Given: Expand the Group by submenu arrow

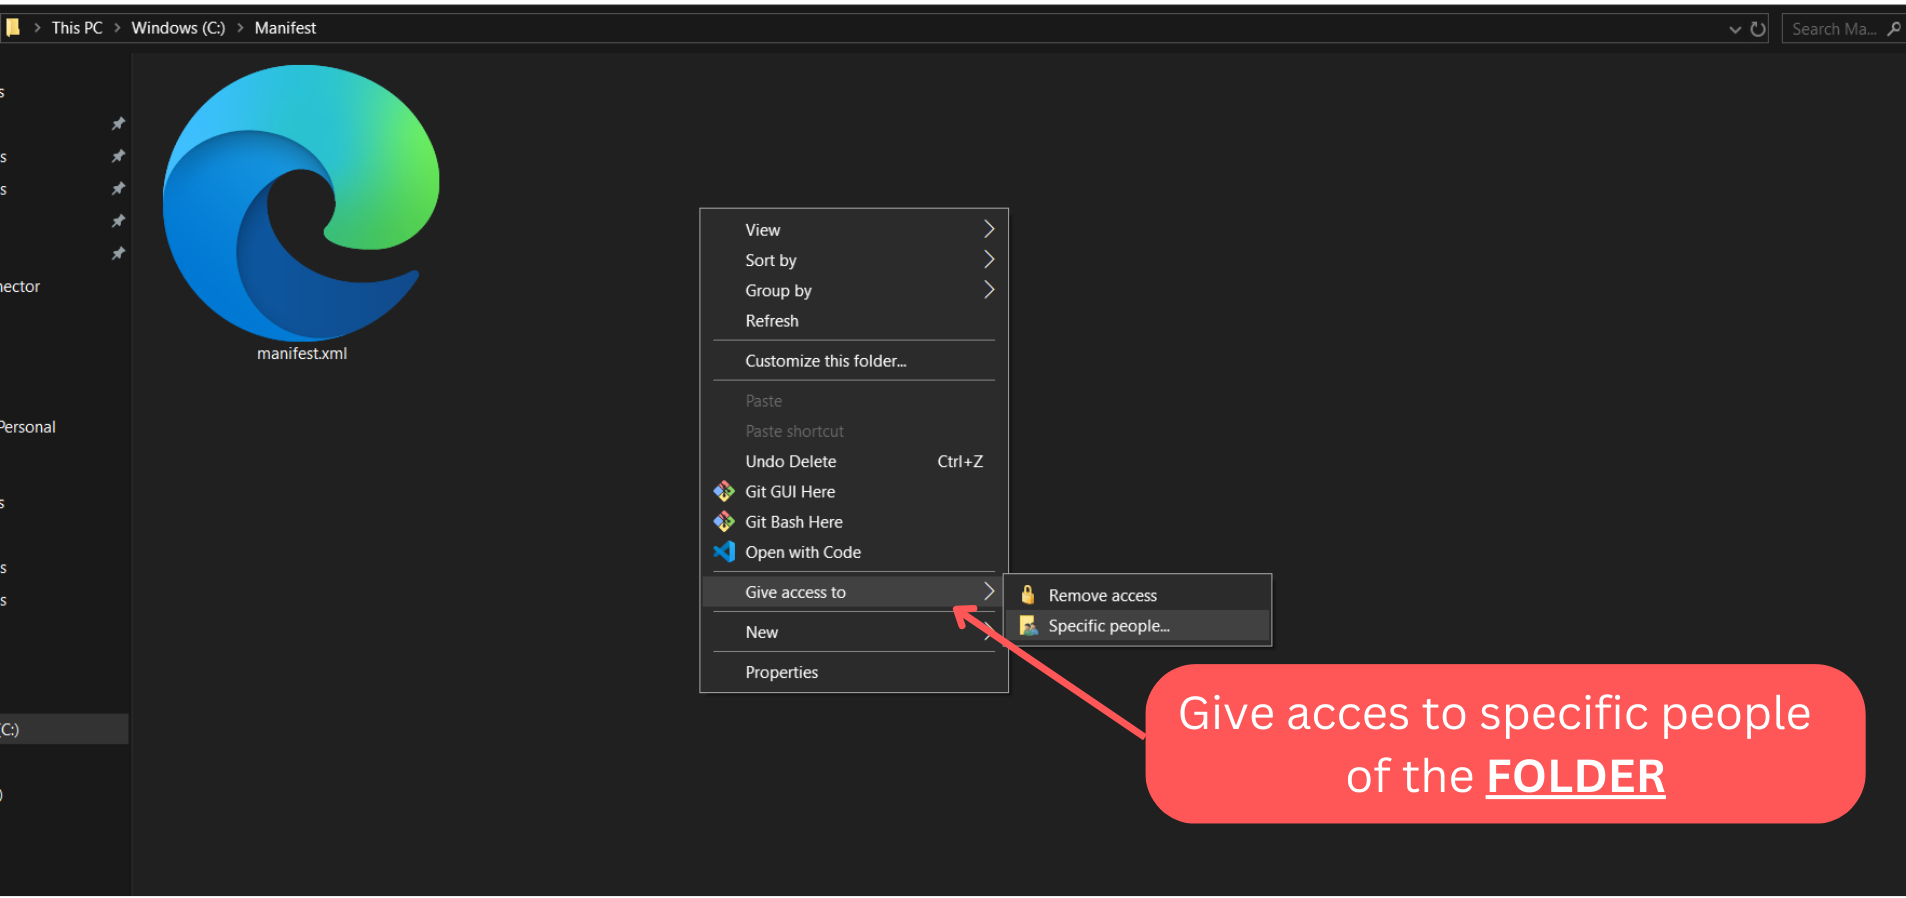Looking at the screenshot, I should [989, 289].
